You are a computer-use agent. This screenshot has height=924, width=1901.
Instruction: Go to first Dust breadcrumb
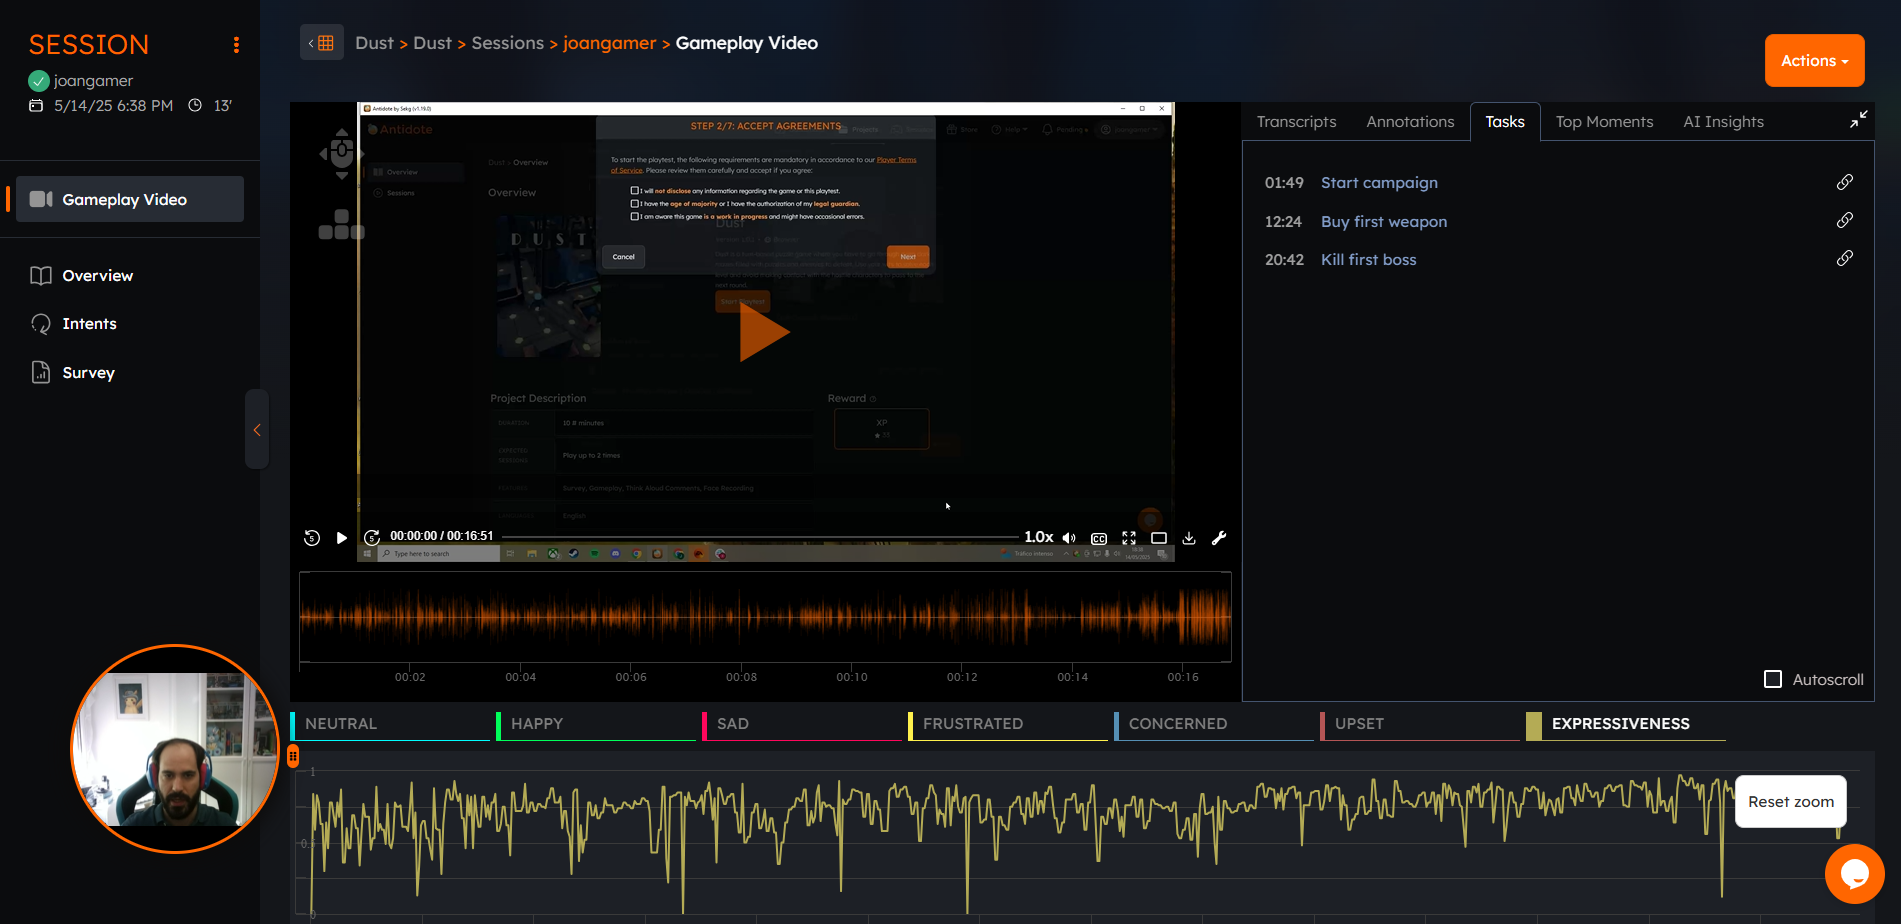374,43
